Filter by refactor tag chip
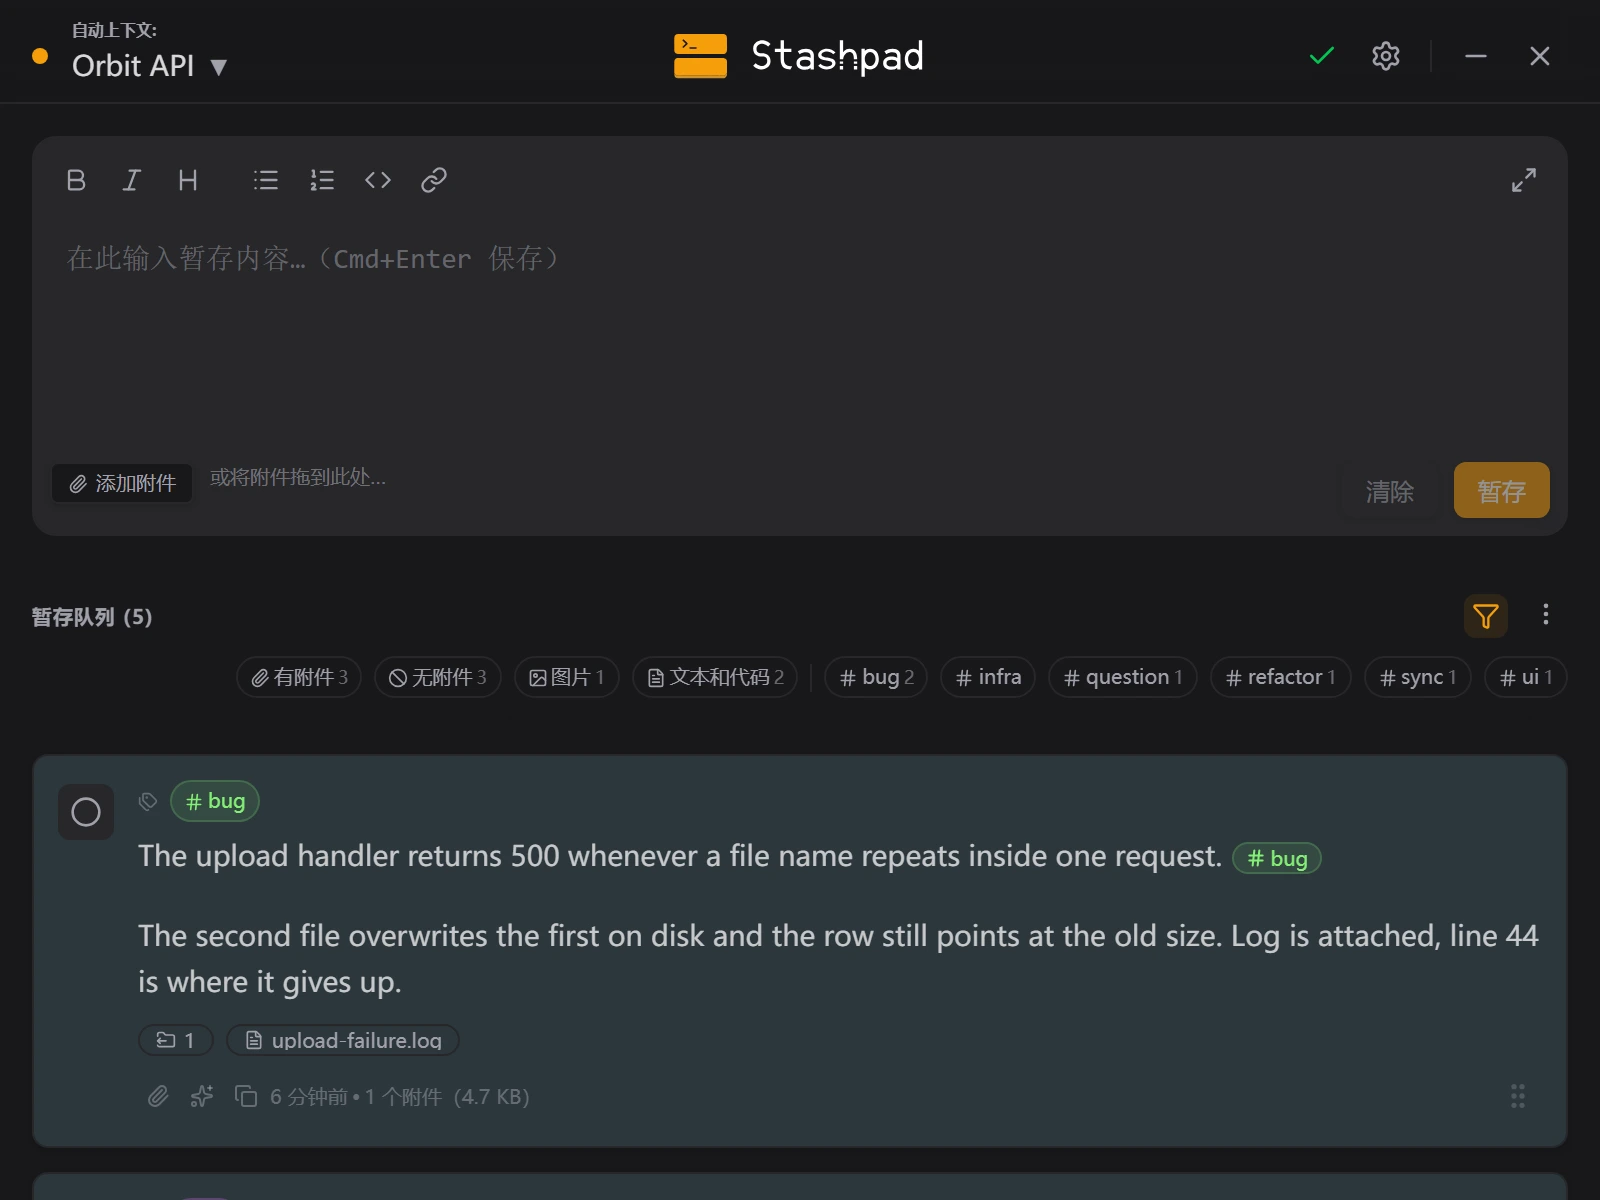1600x1200 pixels. point(1281,677)
